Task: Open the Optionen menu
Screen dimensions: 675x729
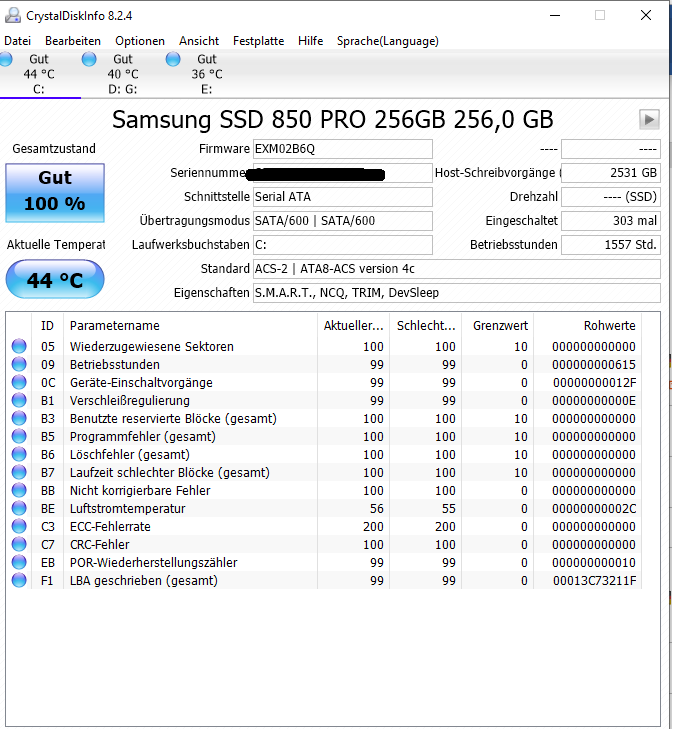Action: click(140, 41)
